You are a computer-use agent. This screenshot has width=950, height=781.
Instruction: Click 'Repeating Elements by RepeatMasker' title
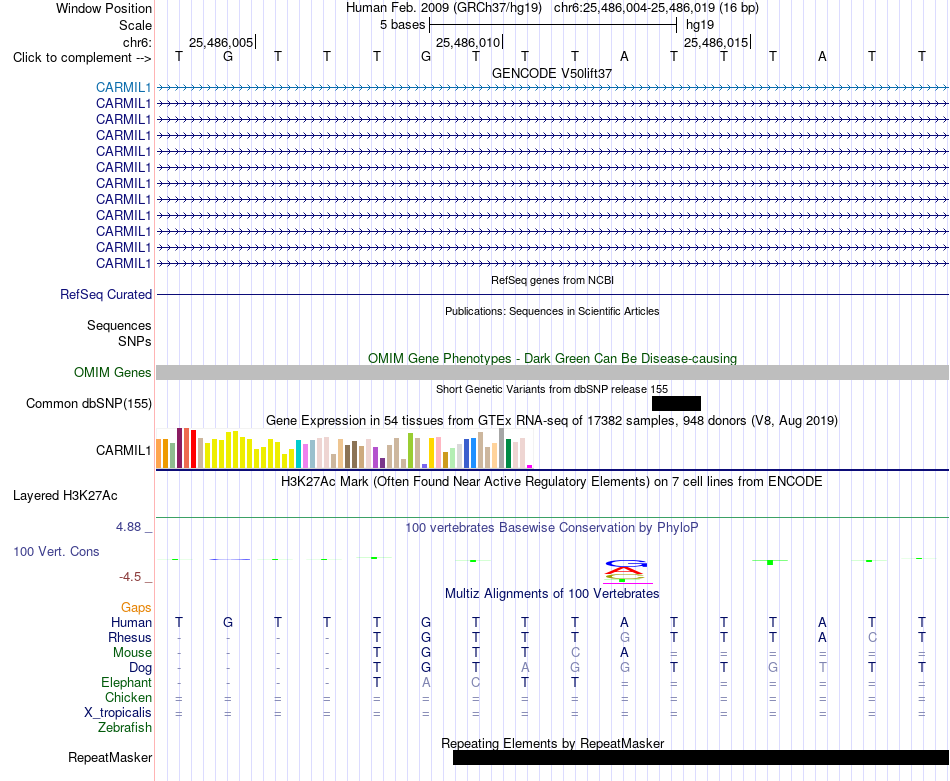552,743
